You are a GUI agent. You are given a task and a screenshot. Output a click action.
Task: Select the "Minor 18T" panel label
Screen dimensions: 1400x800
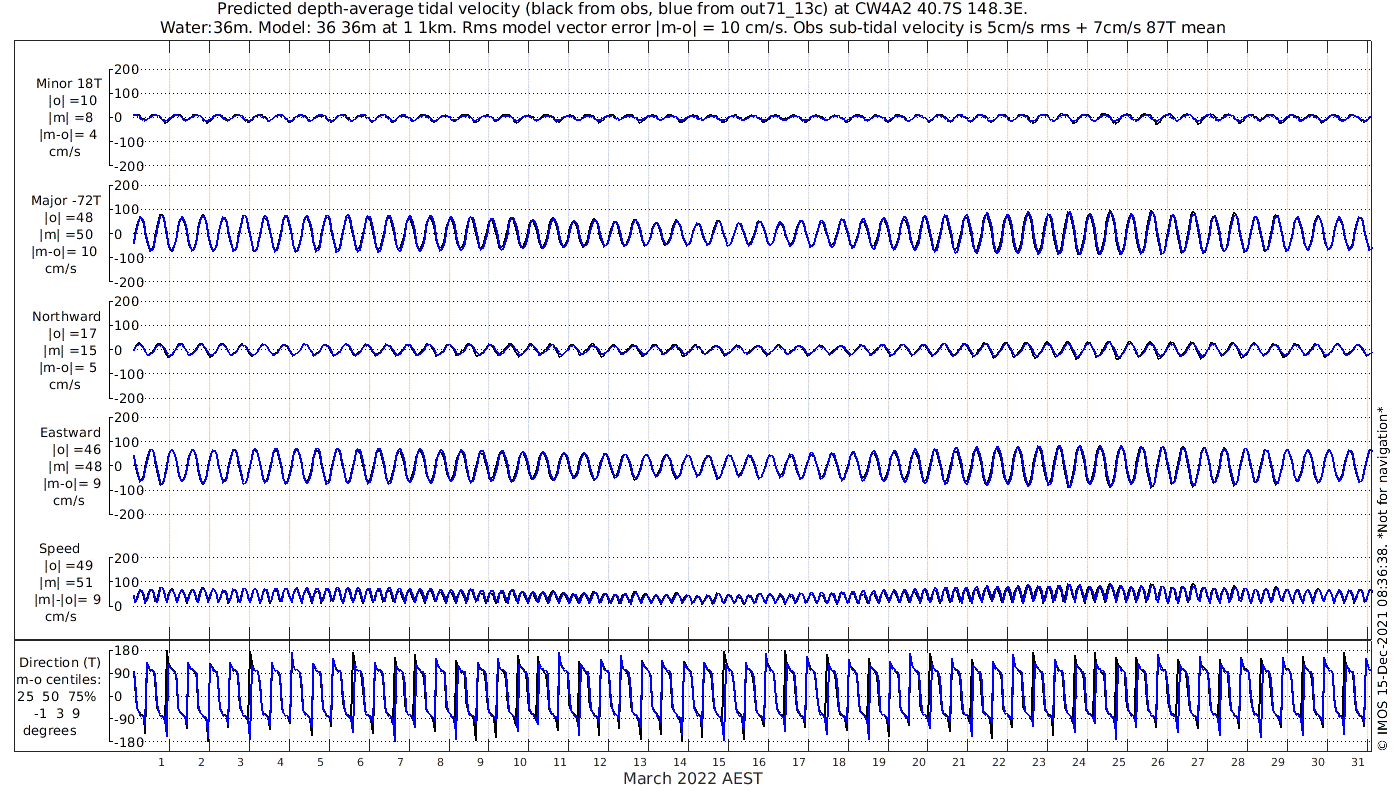click(x=68, y=83)
